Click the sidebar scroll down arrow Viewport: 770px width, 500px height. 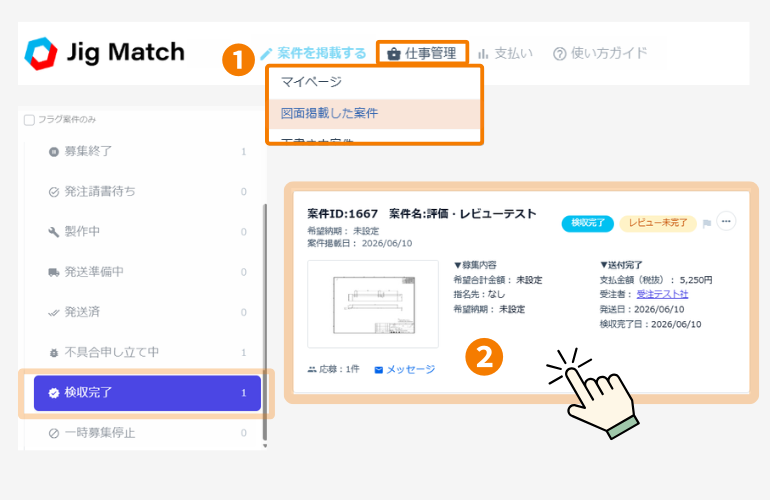pyautogui.click(x=265, y=446)
